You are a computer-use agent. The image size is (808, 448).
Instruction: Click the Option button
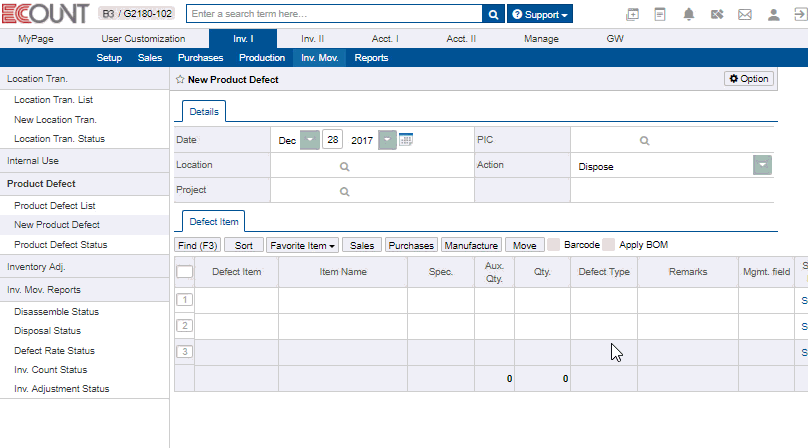[x=749, y=79]
